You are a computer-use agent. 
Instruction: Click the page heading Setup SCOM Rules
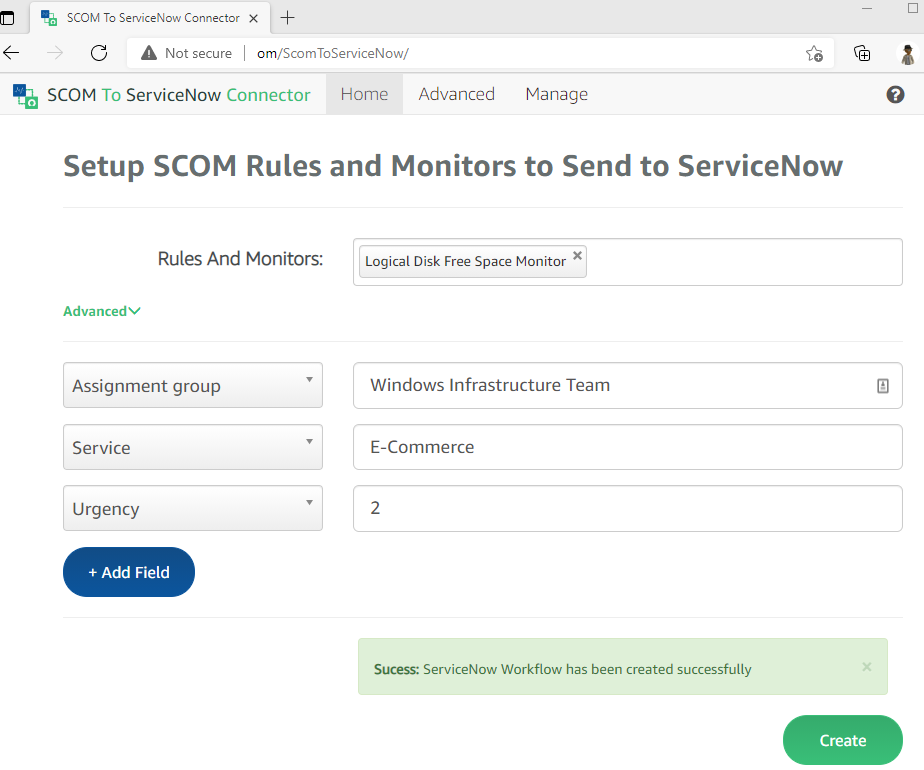[x=453, y=166]
